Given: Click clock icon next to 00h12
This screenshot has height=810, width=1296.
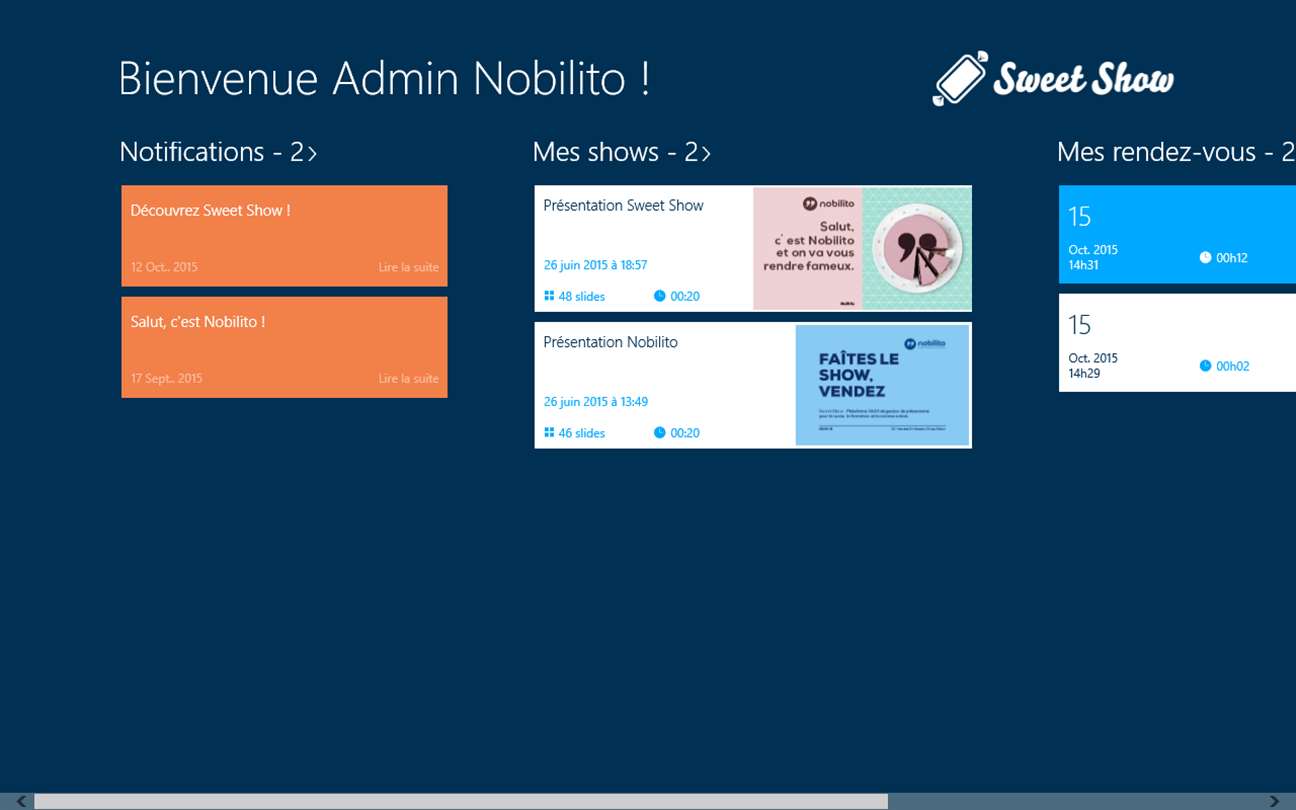Looking at the screenshot, I should click(1205, 258).
